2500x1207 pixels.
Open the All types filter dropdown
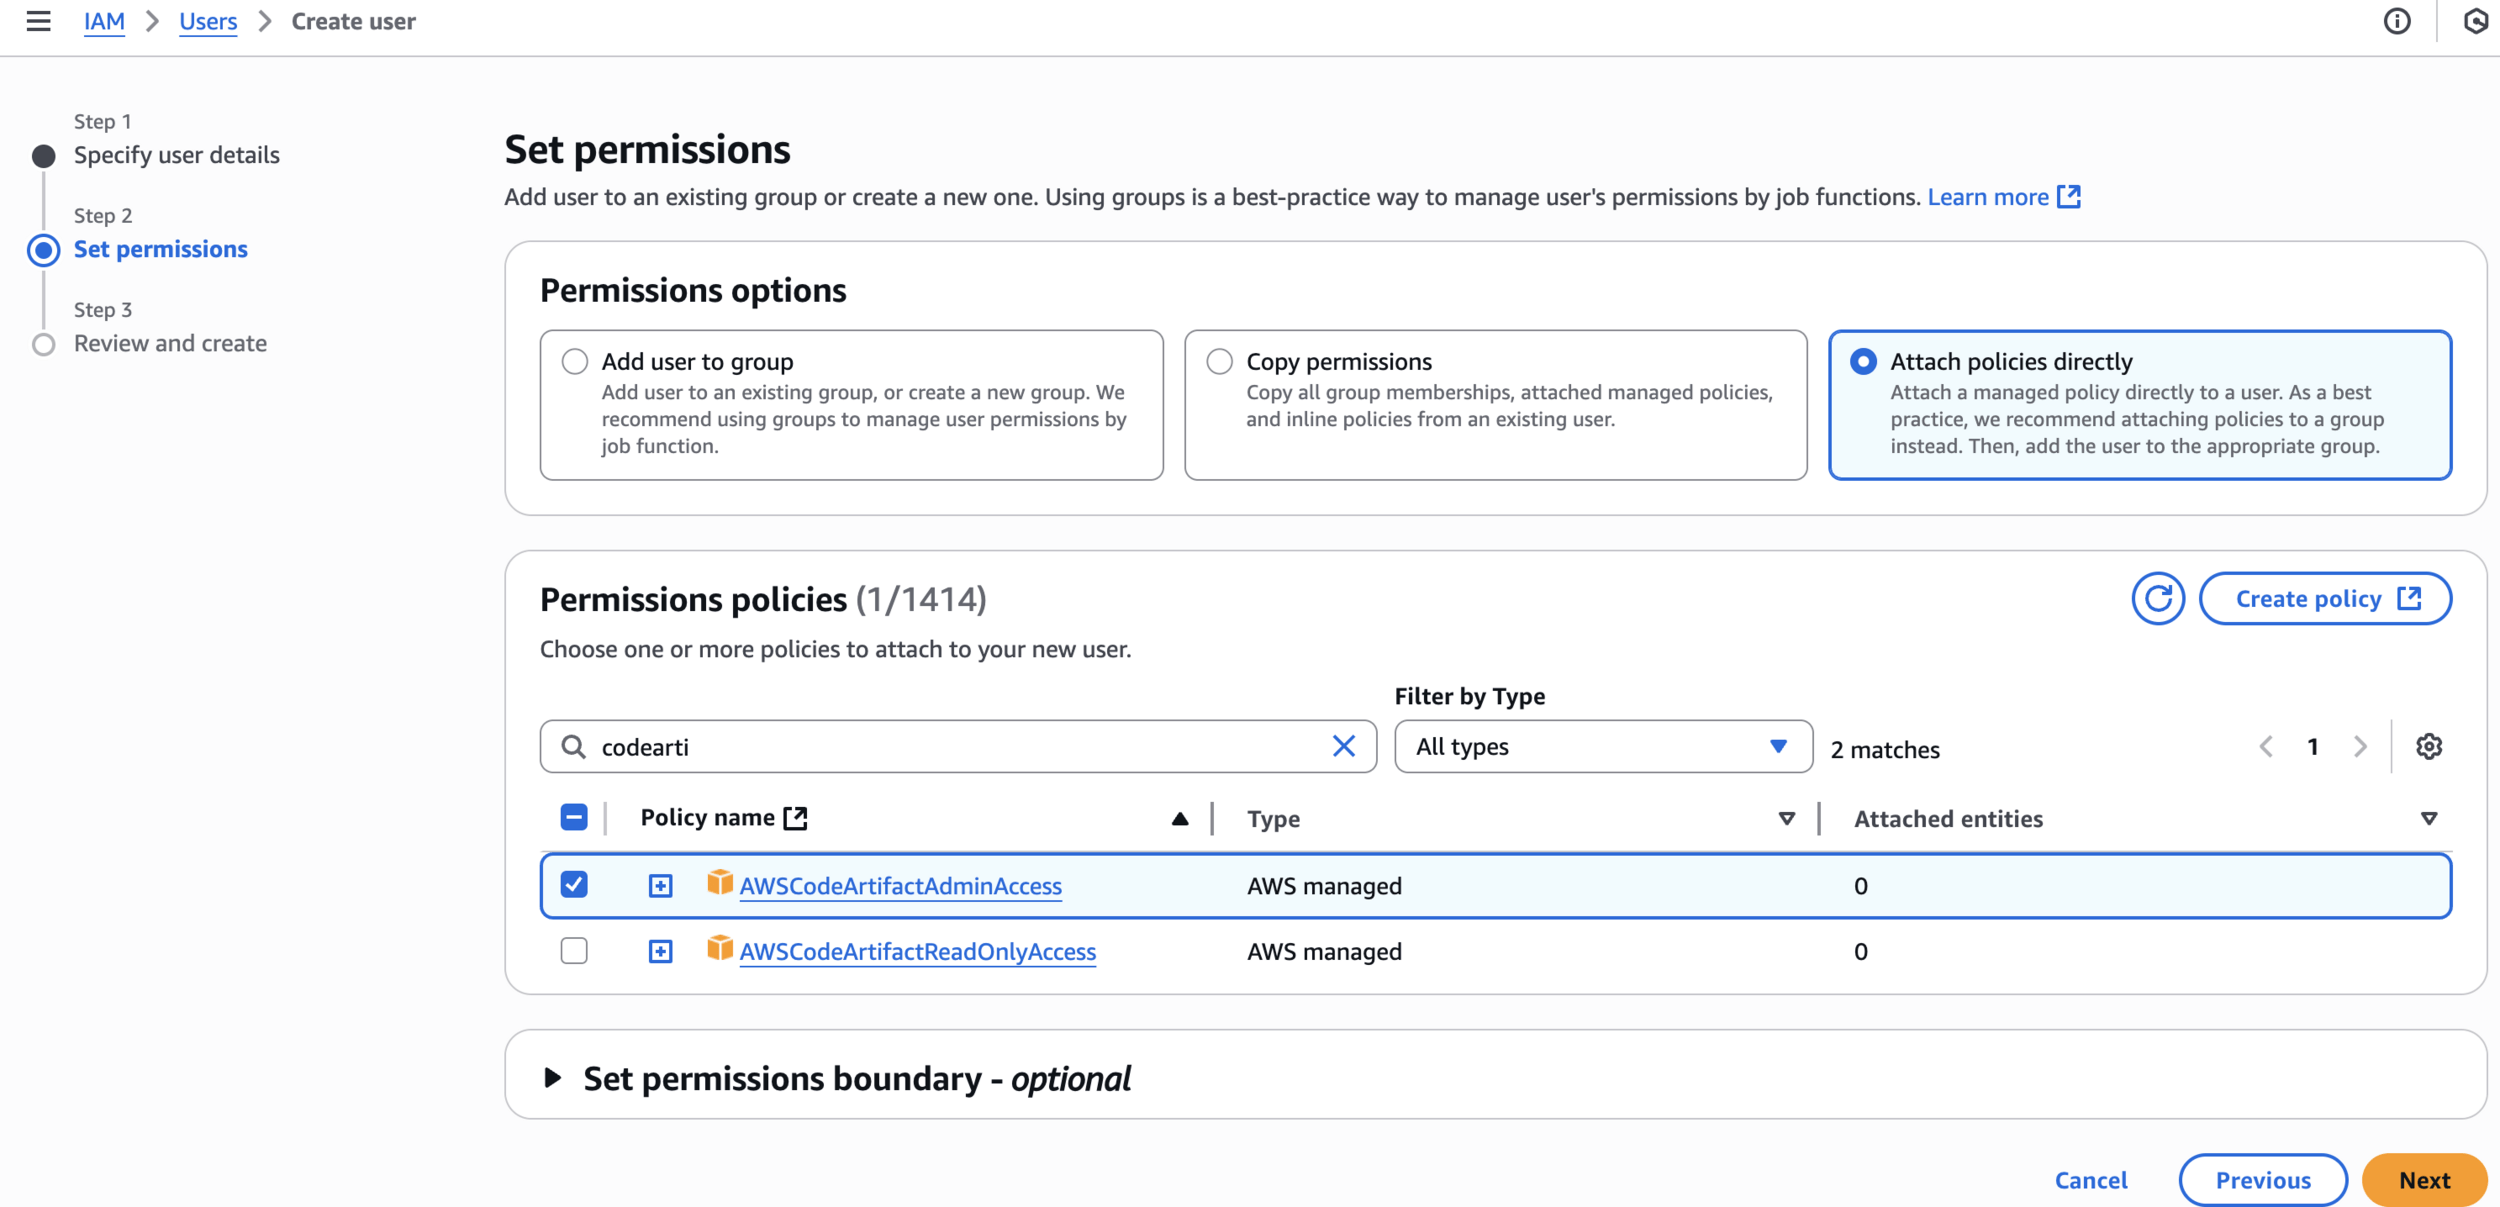coord(1602,747)
